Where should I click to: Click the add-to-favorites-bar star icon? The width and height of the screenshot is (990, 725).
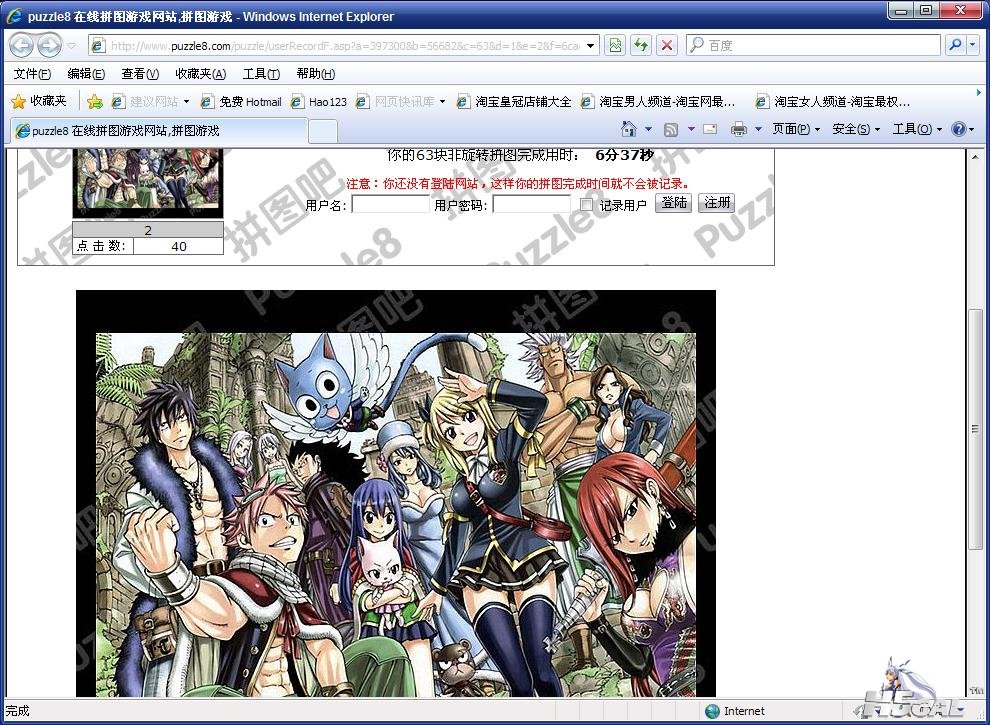(95, 101)
